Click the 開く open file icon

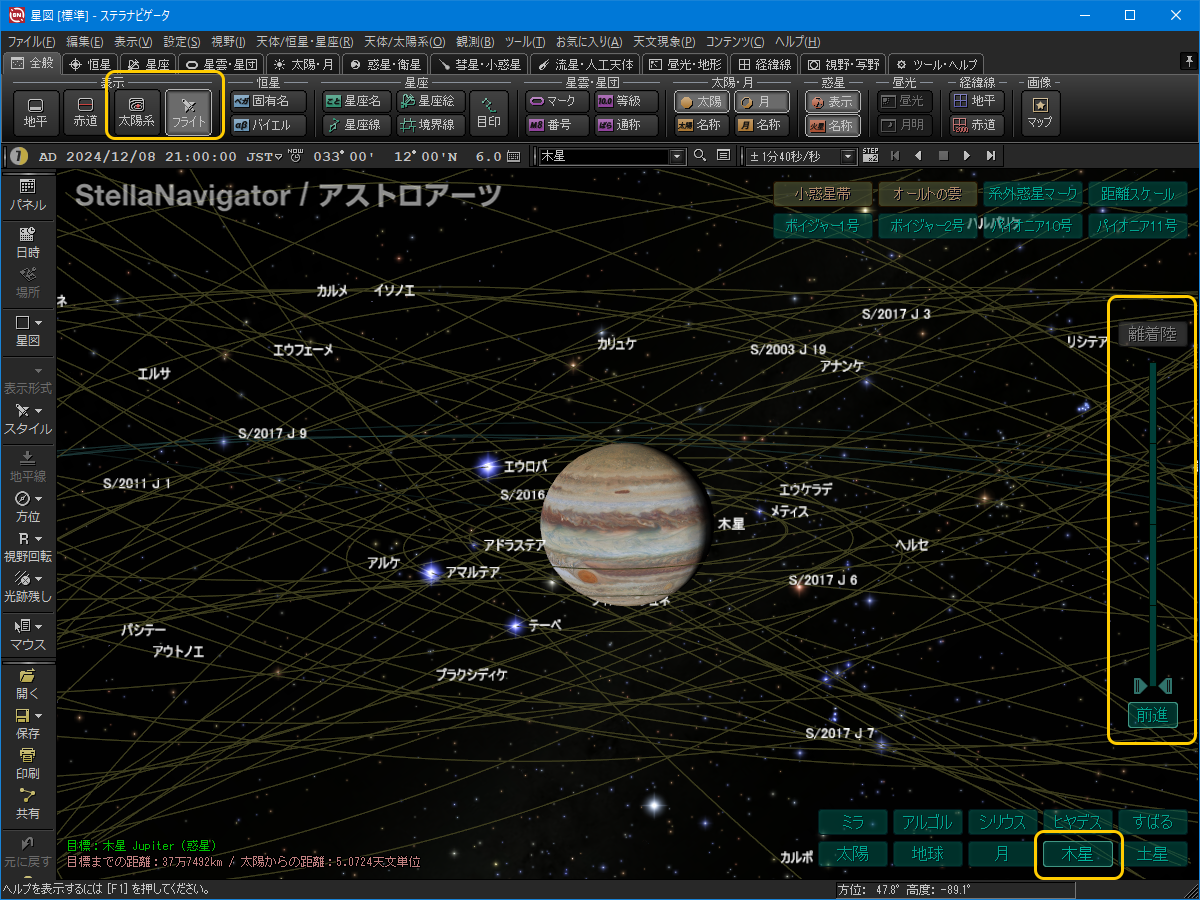point(27,683)
